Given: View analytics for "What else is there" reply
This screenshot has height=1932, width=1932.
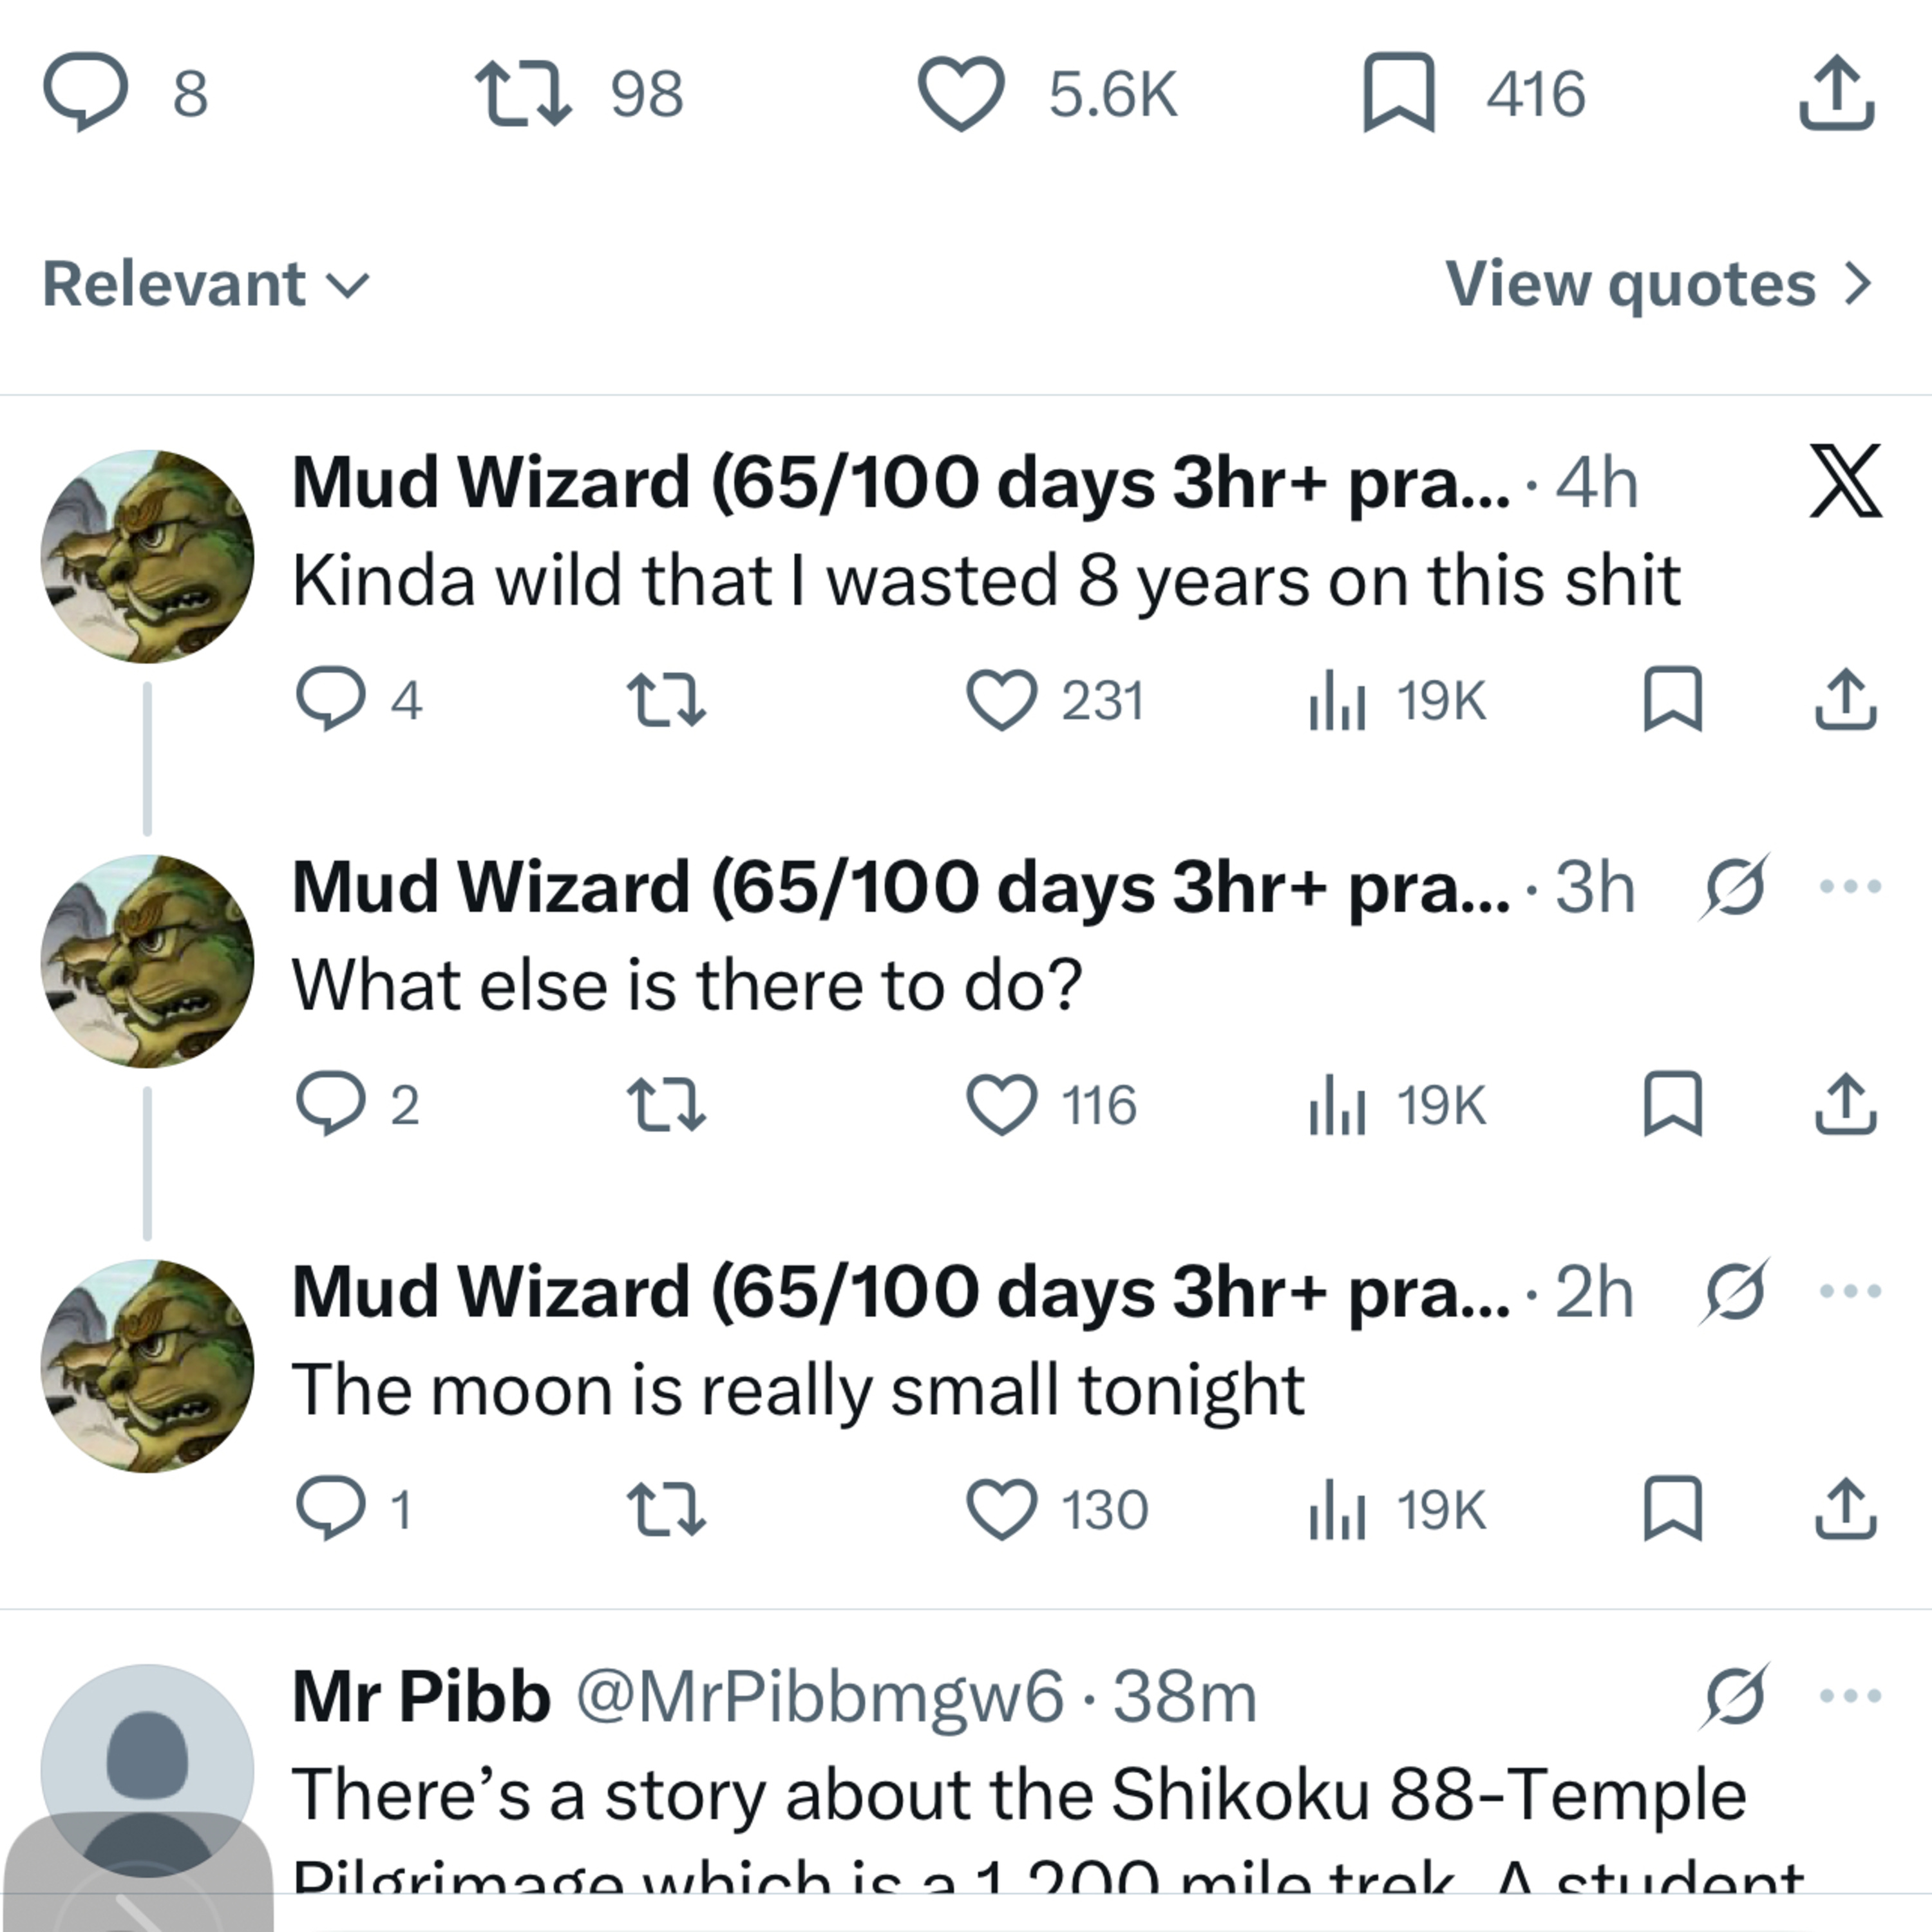Looking at the screenshot, I should (x=1338, y=1105).
